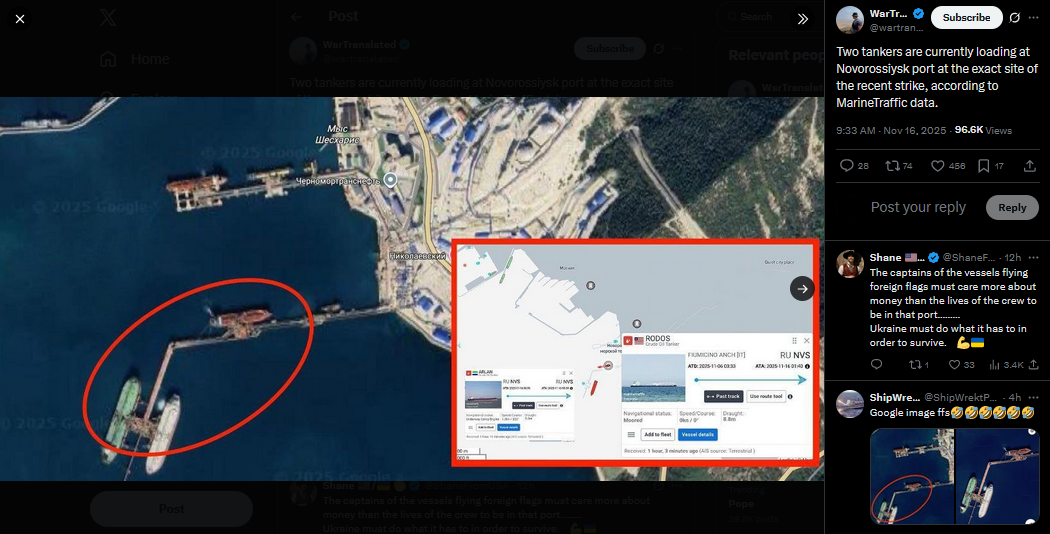Share the main post

(x=1030, y=166)
